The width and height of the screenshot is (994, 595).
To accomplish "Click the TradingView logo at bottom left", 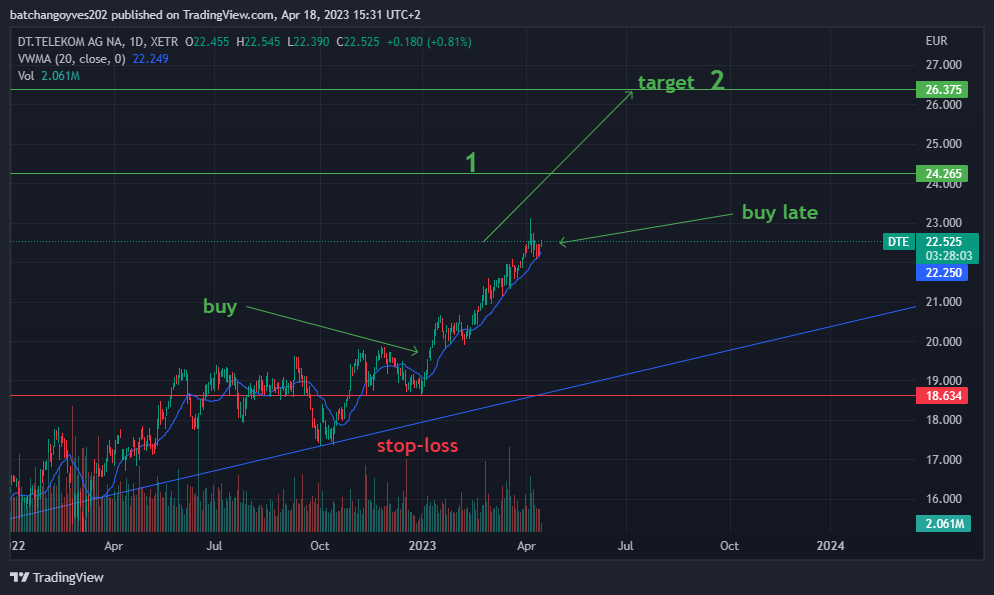I will pos(56,577).
